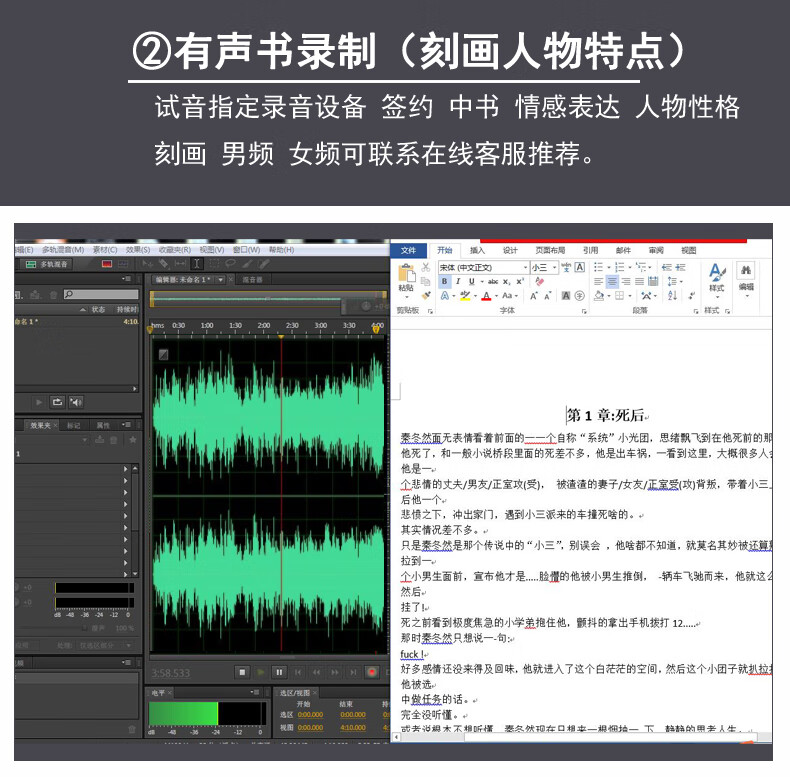Open the editor file dropdown next to 未命名 1
790x777 pixels.
coord(220,279)
